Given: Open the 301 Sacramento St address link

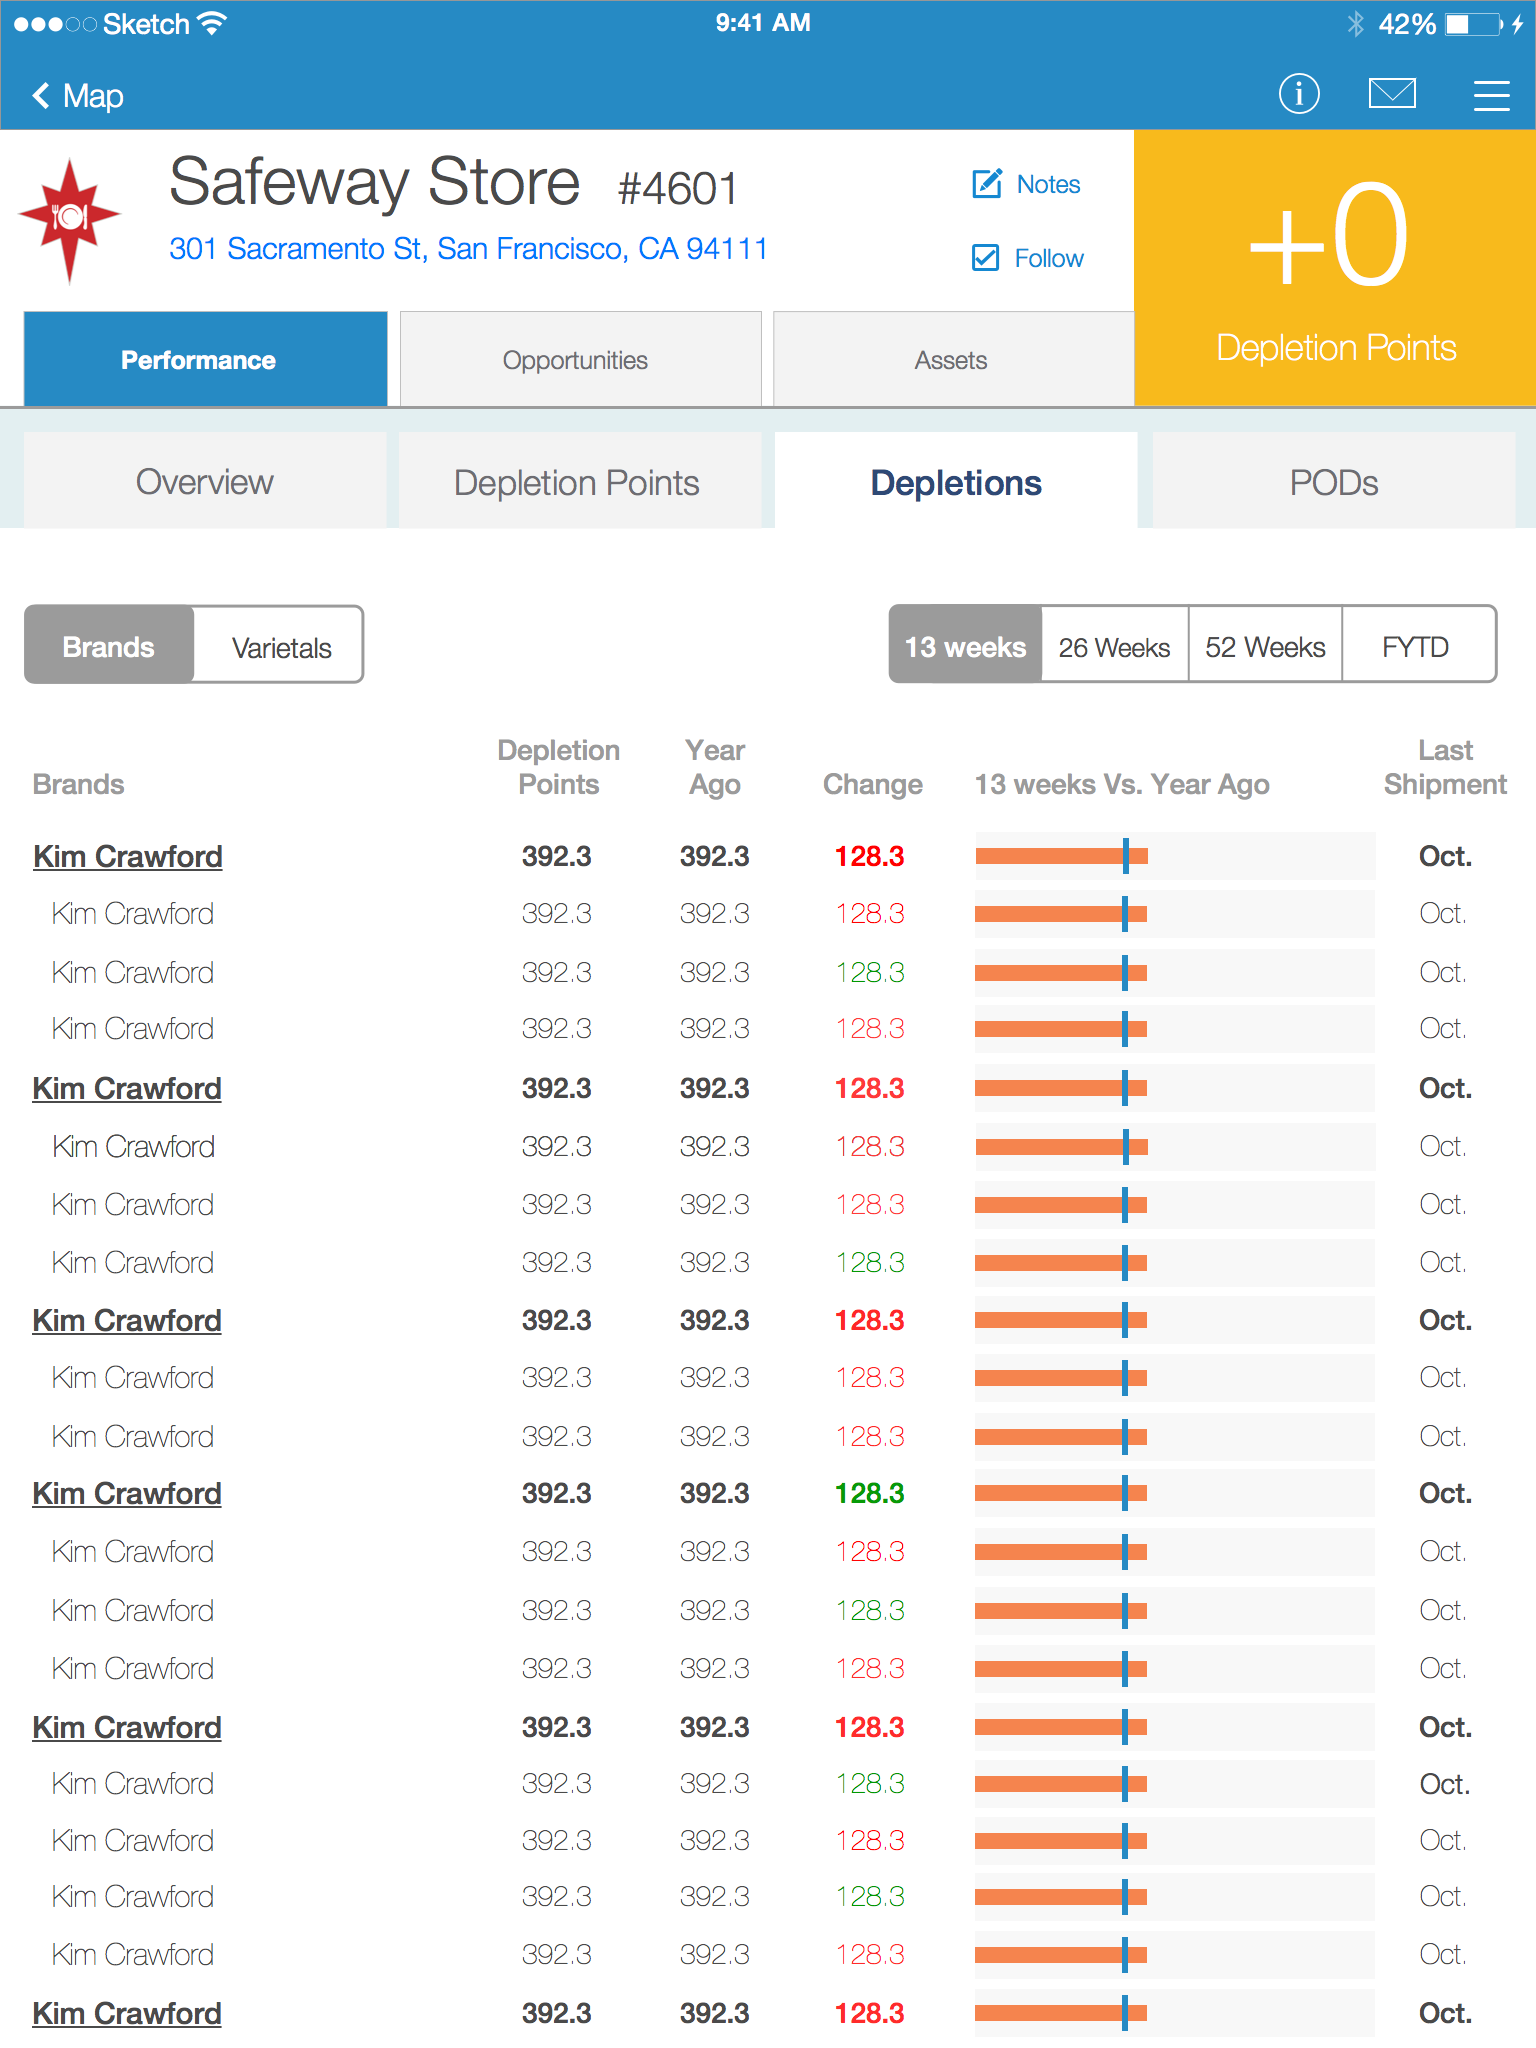Looking at the screenshot, I should pos(468,248).
